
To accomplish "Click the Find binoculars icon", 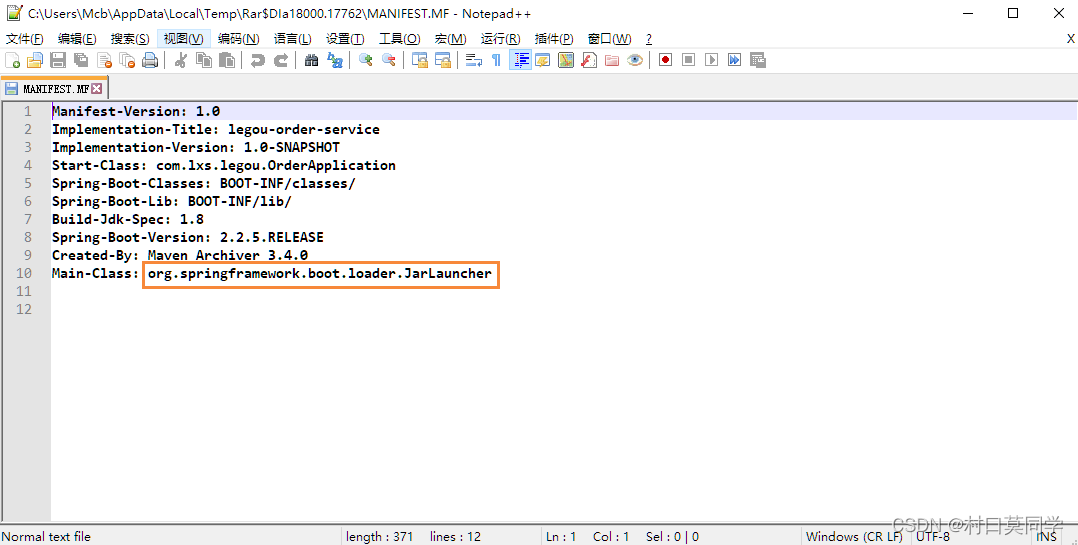I will point(311,60).
